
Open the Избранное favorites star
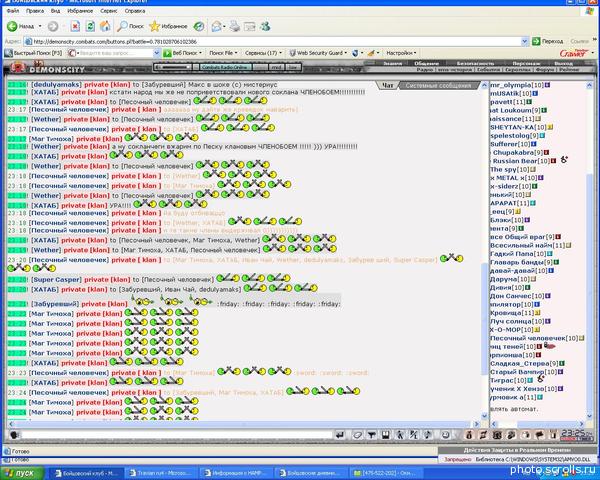[168, 26]
